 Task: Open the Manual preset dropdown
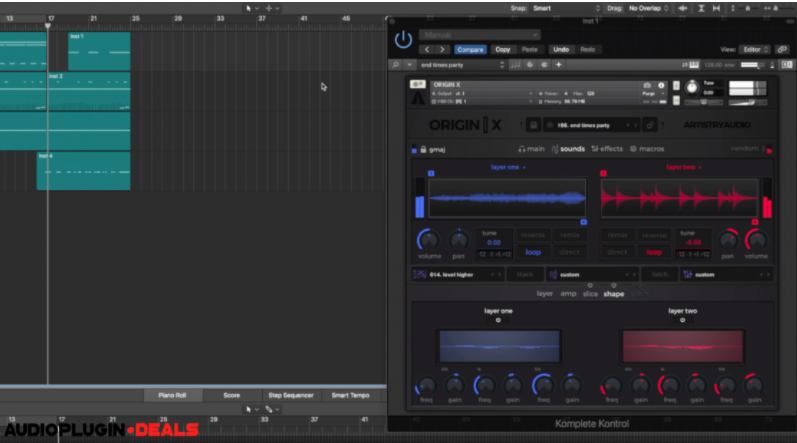(479, 35)
